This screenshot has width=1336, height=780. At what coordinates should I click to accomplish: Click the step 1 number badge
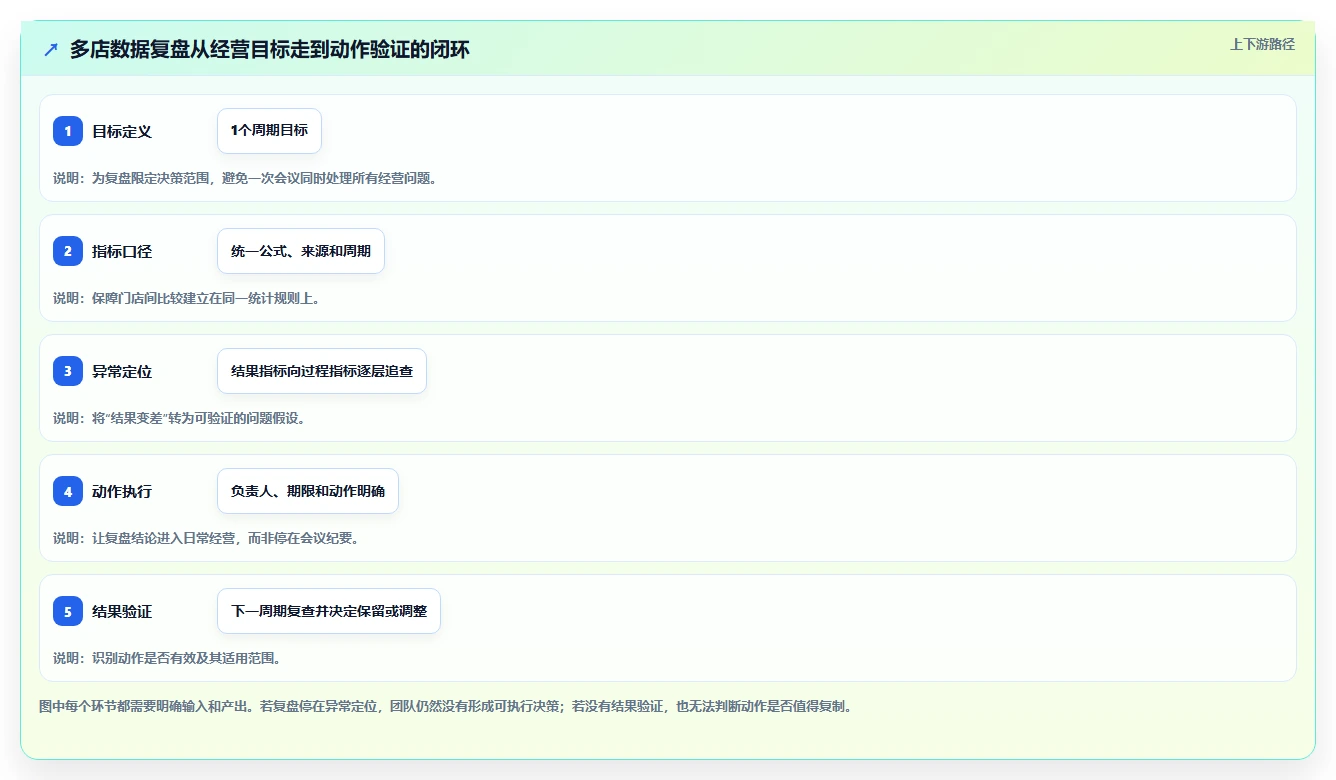68,131
